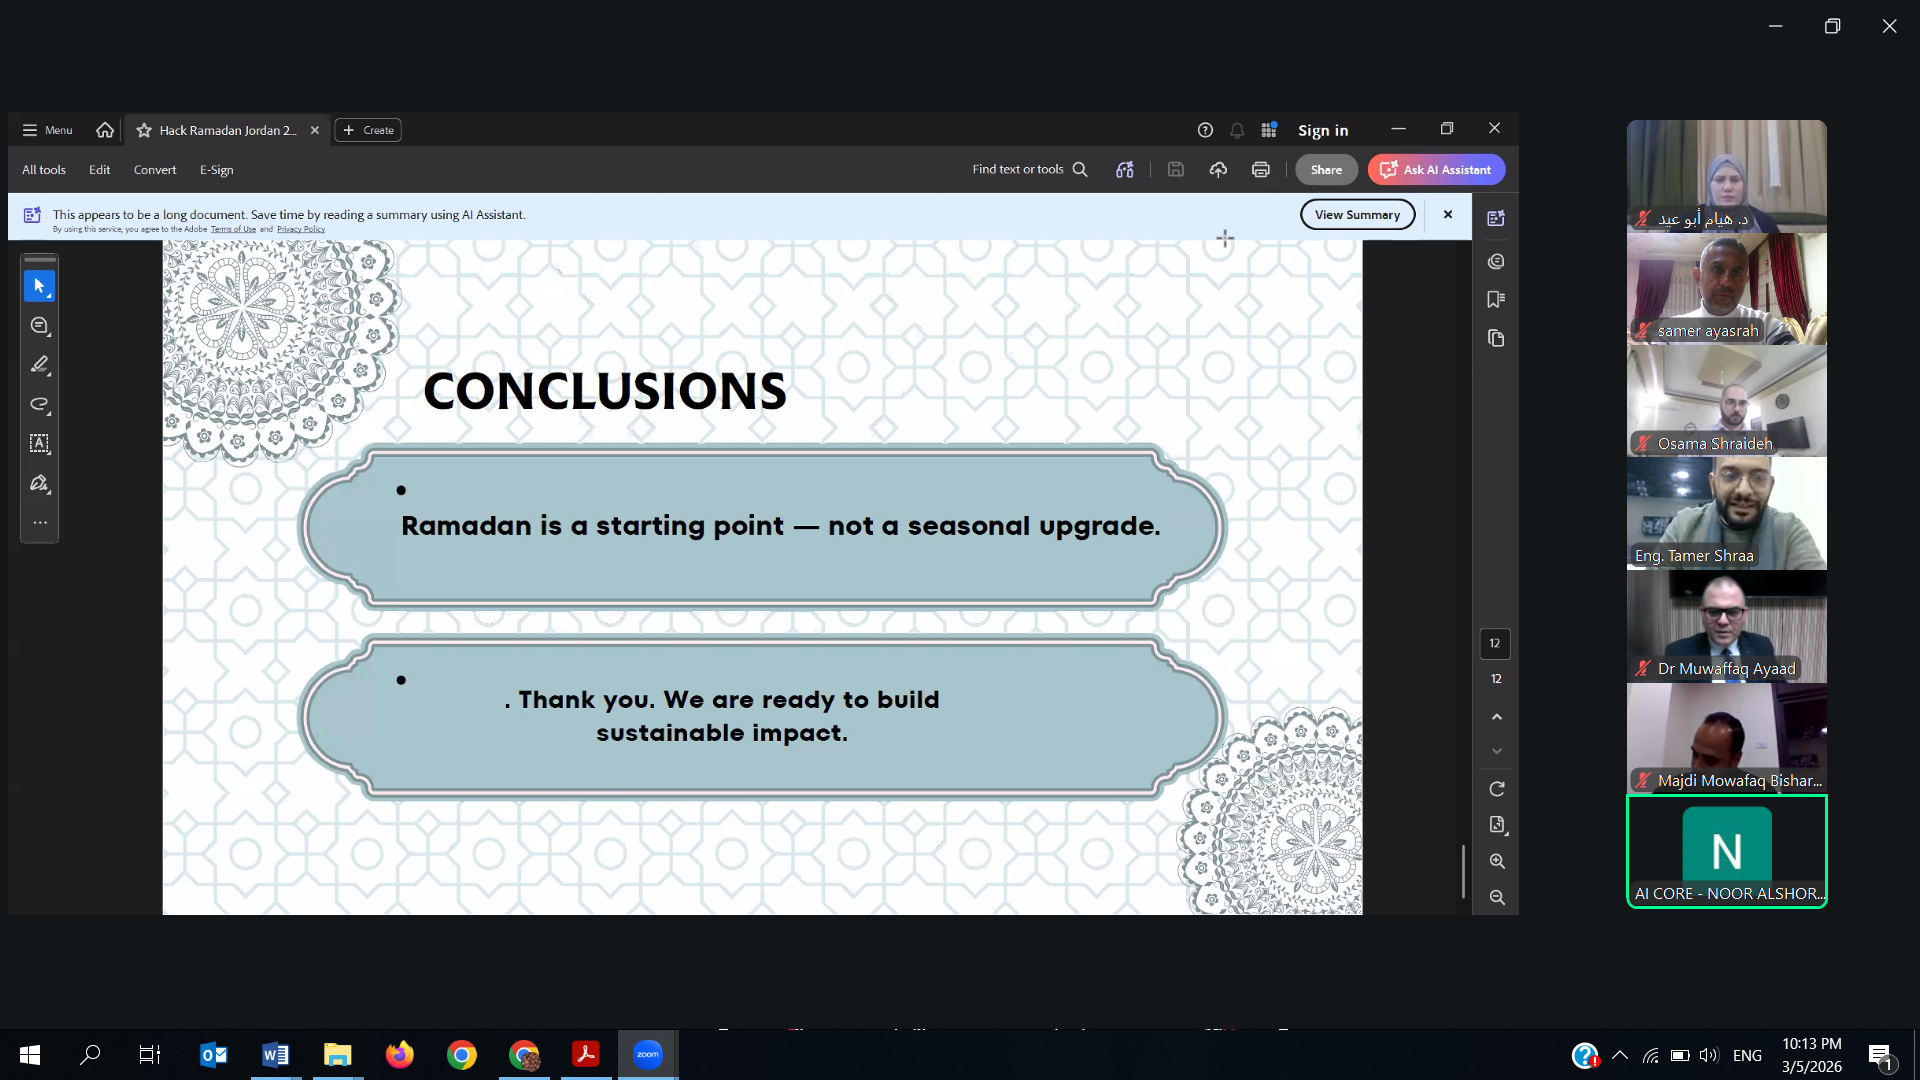Select the arrow selection tool
Viewport: 1920px width, 1080px height.
click(39, 286)
